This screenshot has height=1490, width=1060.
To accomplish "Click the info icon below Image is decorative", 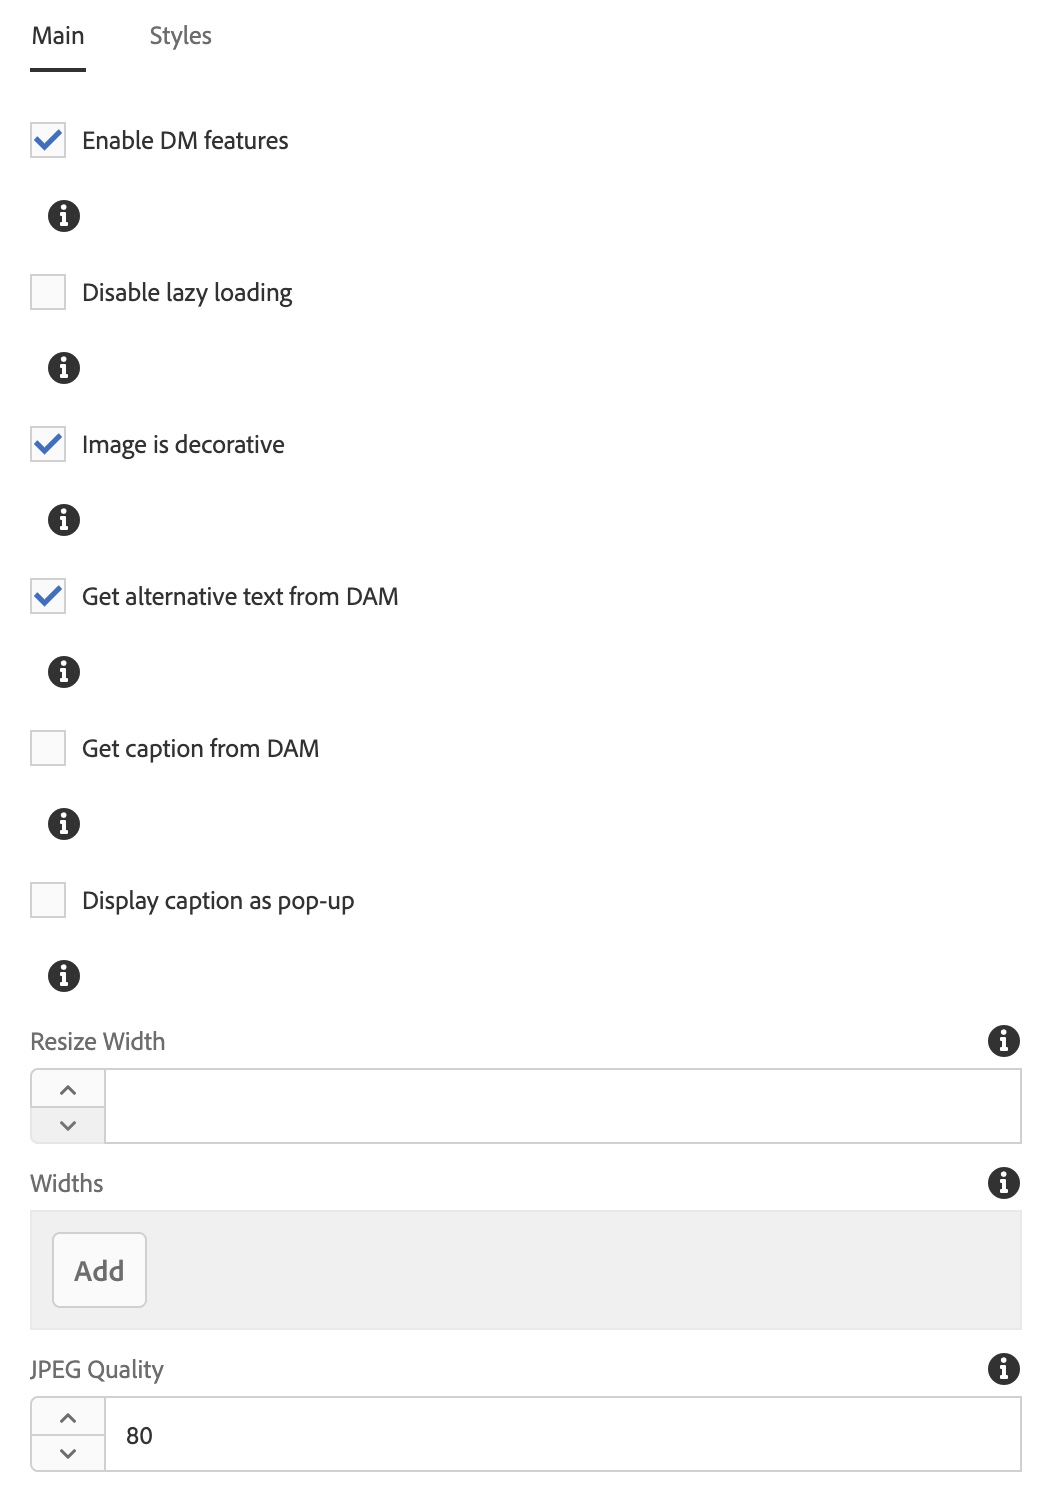I will pos(64,520).
